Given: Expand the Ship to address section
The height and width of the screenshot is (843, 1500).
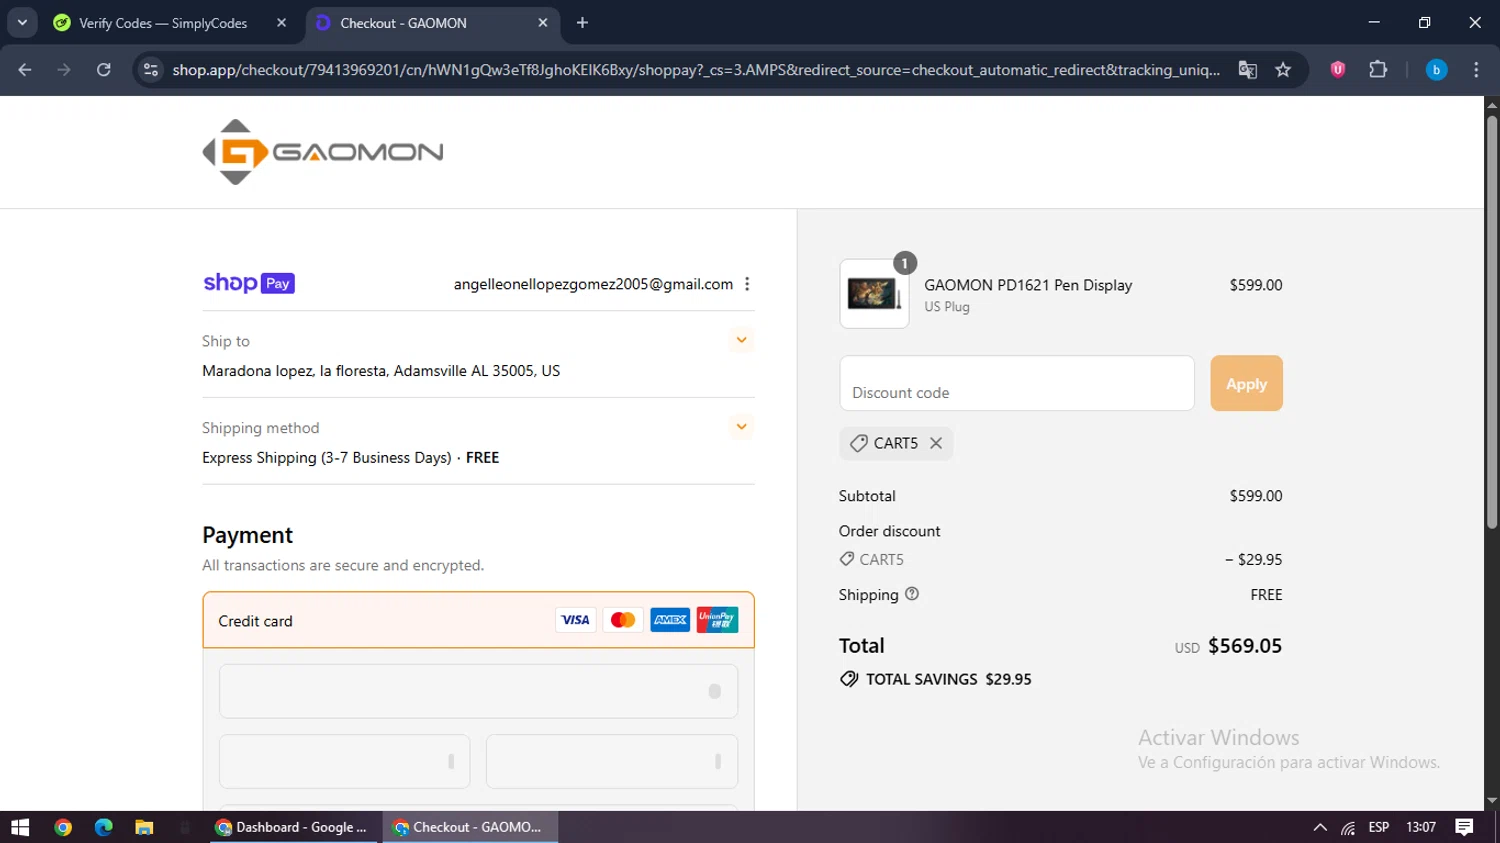Looking at the screenshot, I should pyautogui.click(x=741, y=340).
